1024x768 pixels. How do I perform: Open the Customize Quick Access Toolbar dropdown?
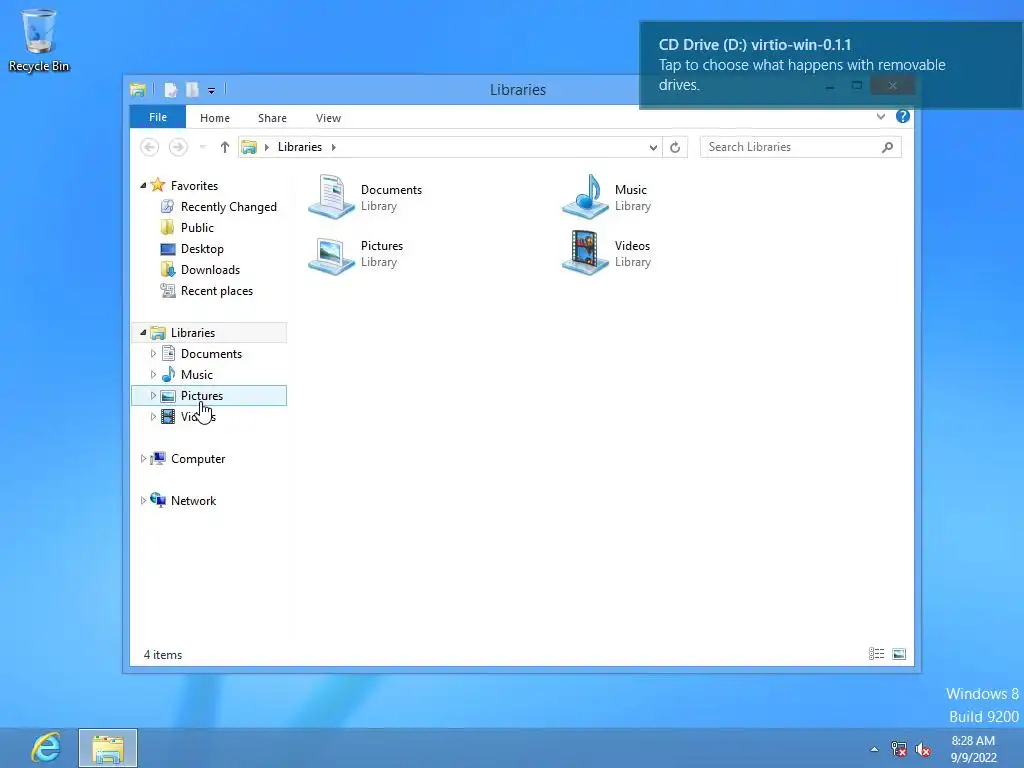pyautogui.click(x=212, y=91)
